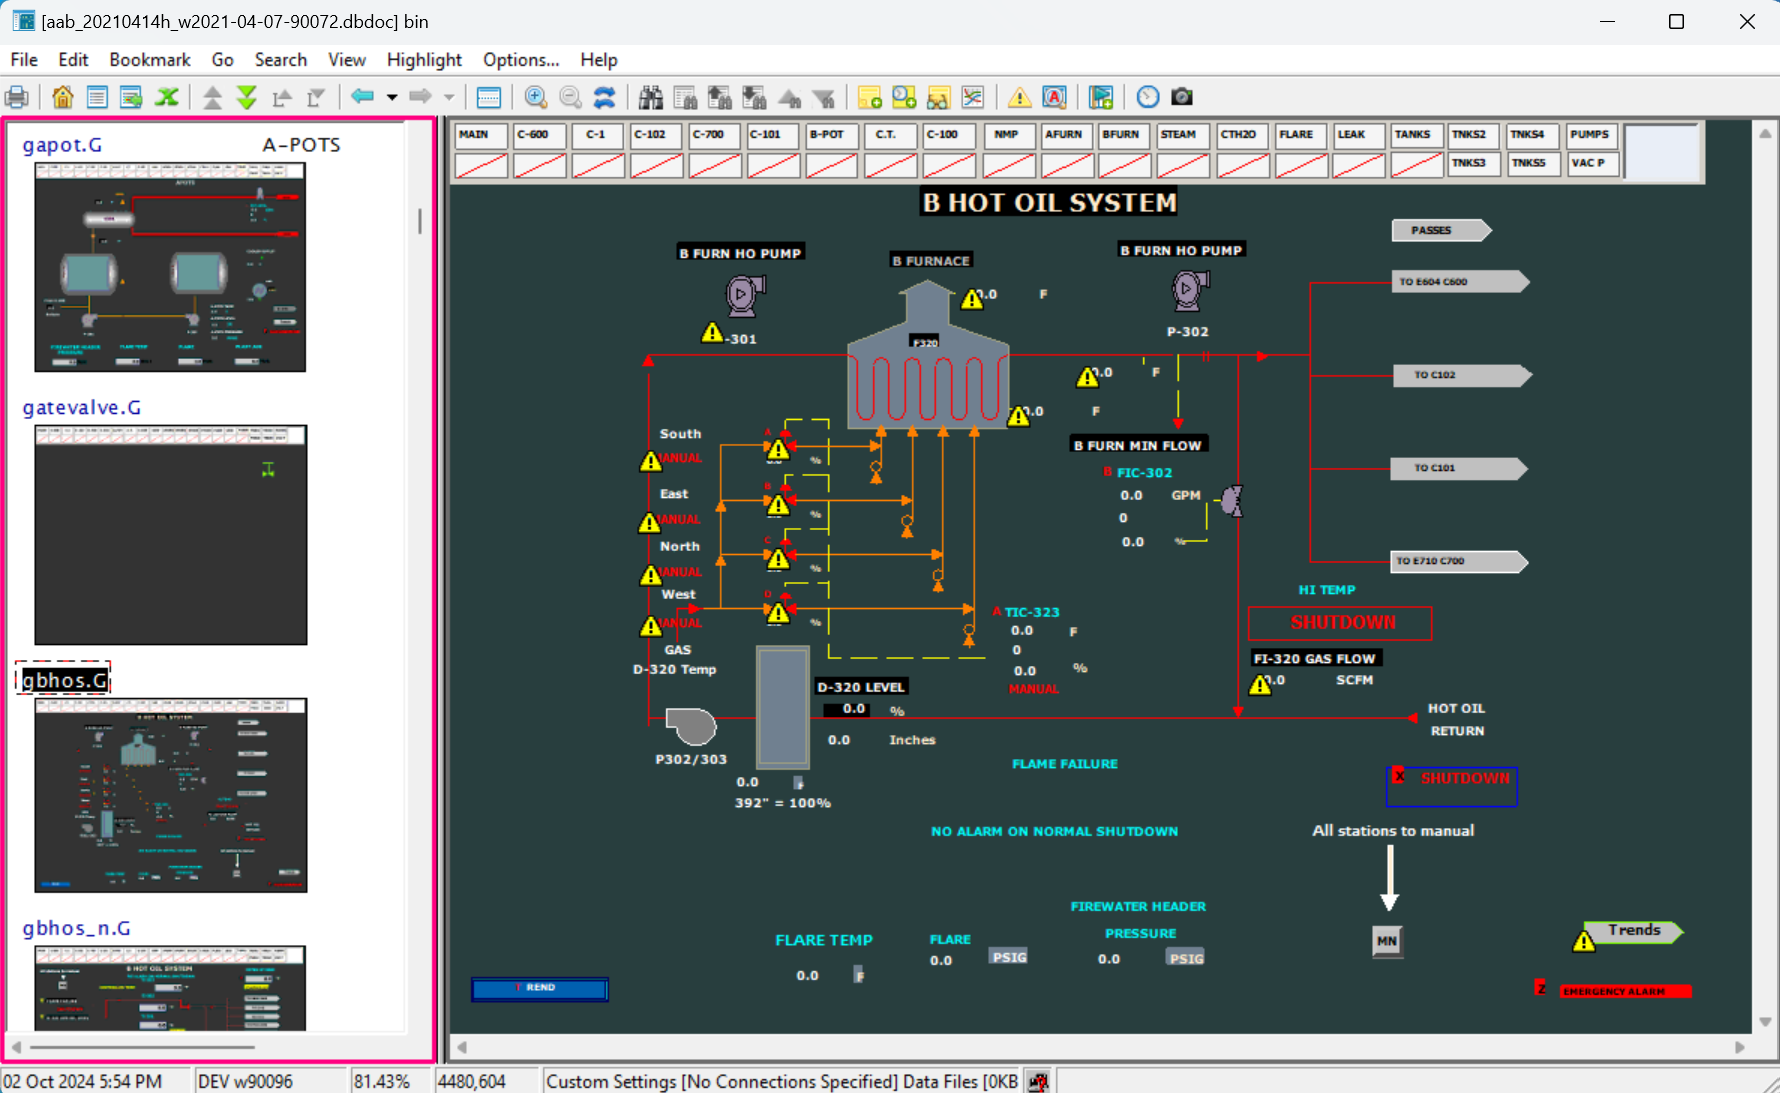Open the forward-history dropdown arrow
1780x1093 pixels.
tap(449, 97)
